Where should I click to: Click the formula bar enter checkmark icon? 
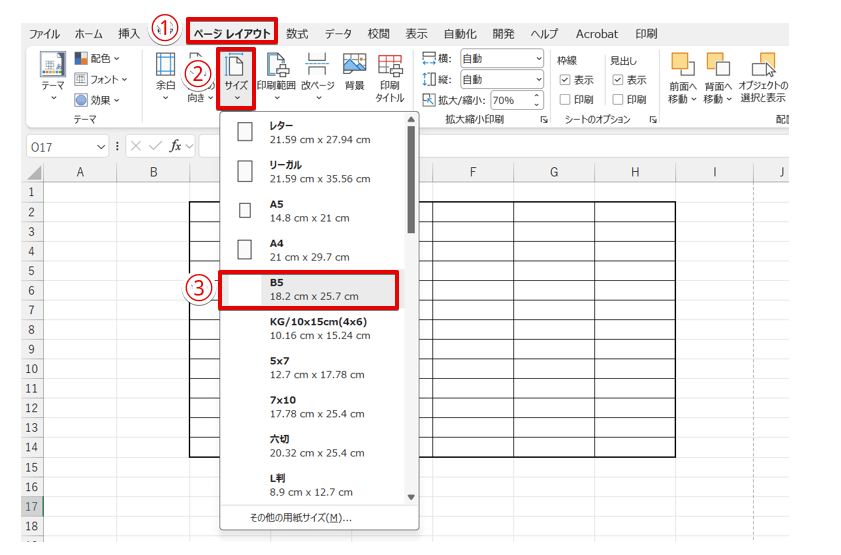pos(156,146)
